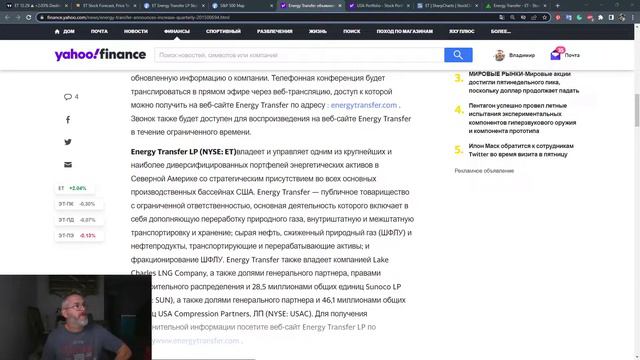Open the ПОЧТА menu item
The height and width of the screenshot is (360, 640).
point(99,31)
